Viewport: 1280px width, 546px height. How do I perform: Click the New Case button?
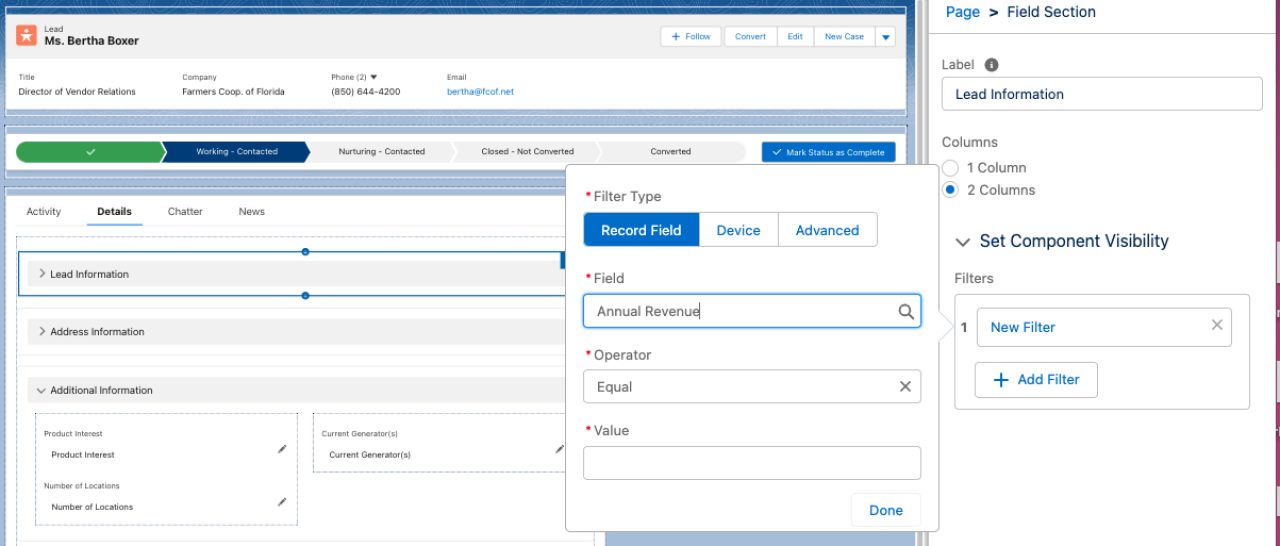pyautogui.click(x=844, y=37)
